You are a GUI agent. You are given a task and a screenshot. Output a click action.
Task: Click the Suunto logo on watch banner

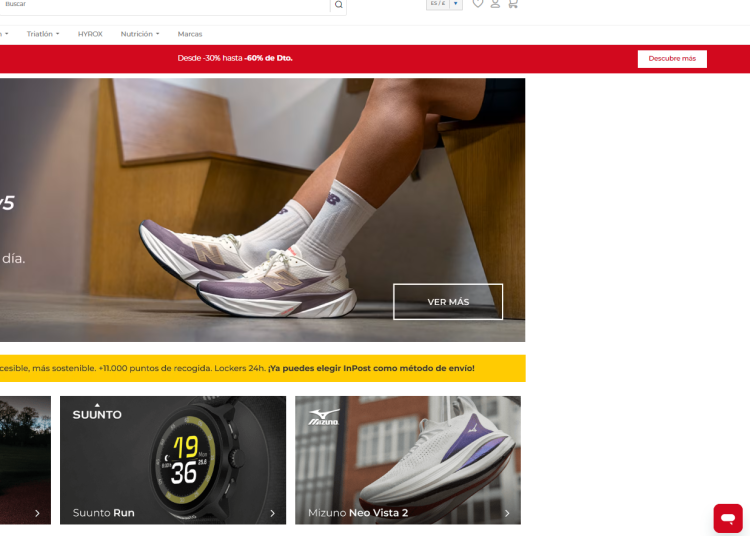(97, 412)
